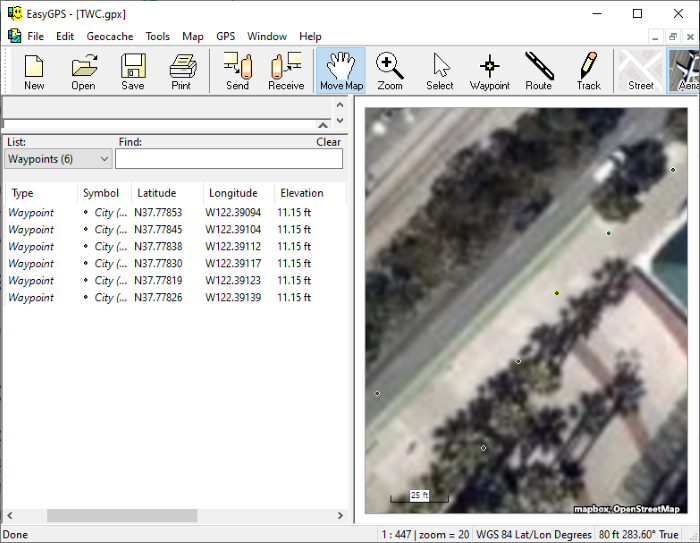Click the longitude cell W122.39139
This screenshot has height=543, width=700.
point(233,297)
